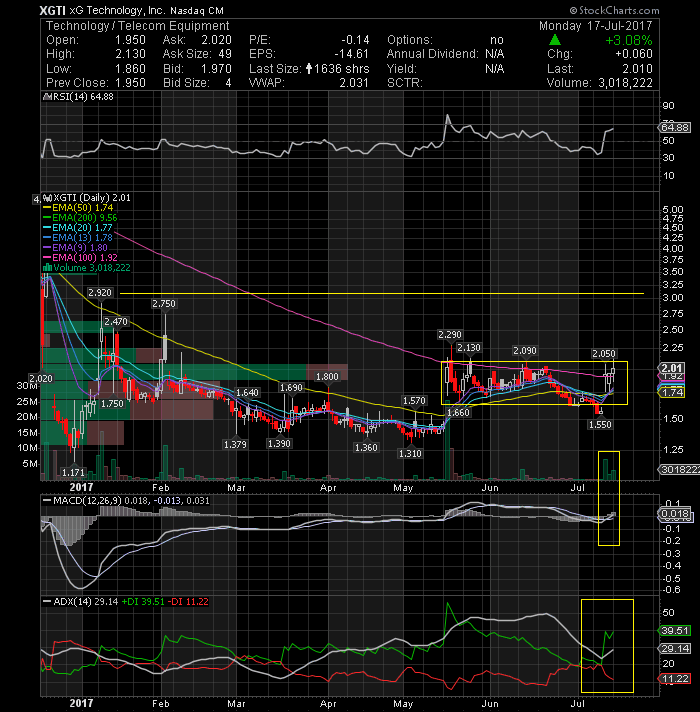Click the 64.88 RSI value tag on axis

tap(675, 128)
